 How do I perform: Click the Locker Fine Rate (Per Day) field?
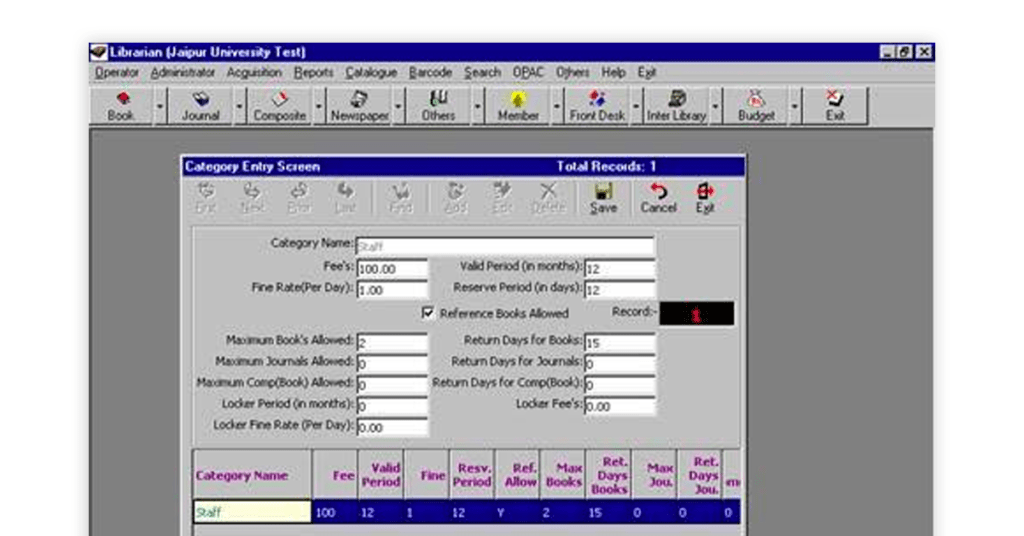click(x=392, y=428)
